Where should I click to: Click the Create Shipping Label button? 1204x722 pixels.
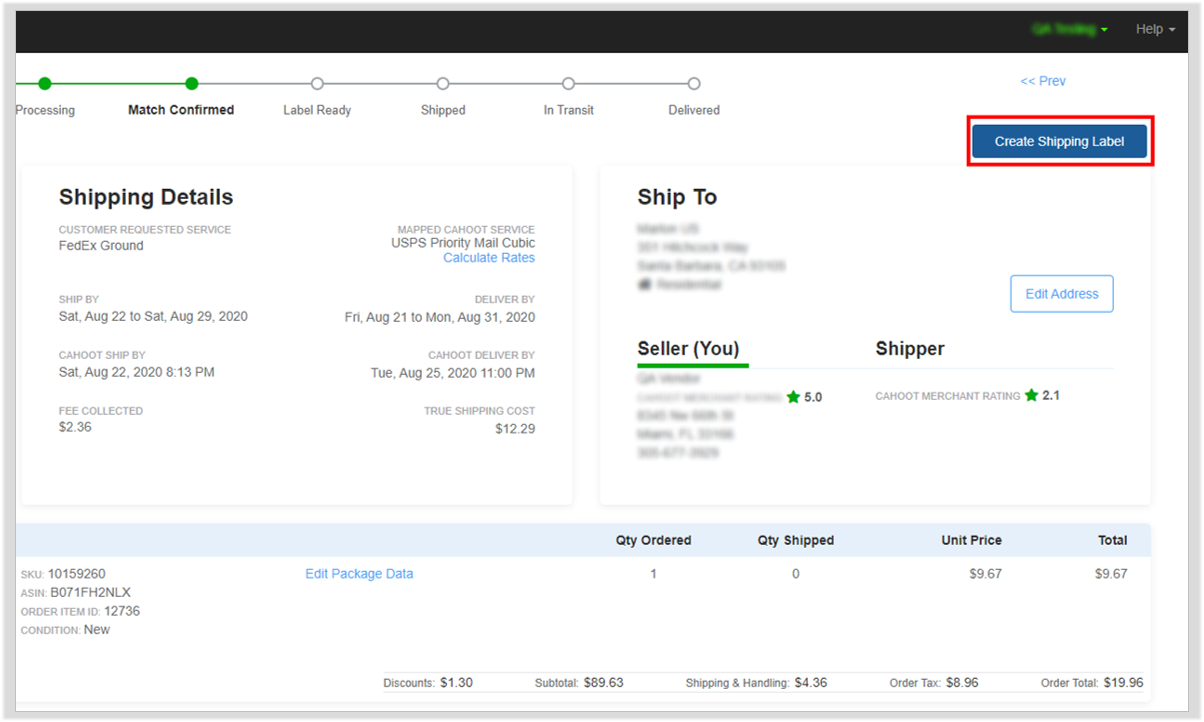point(1060,141)
